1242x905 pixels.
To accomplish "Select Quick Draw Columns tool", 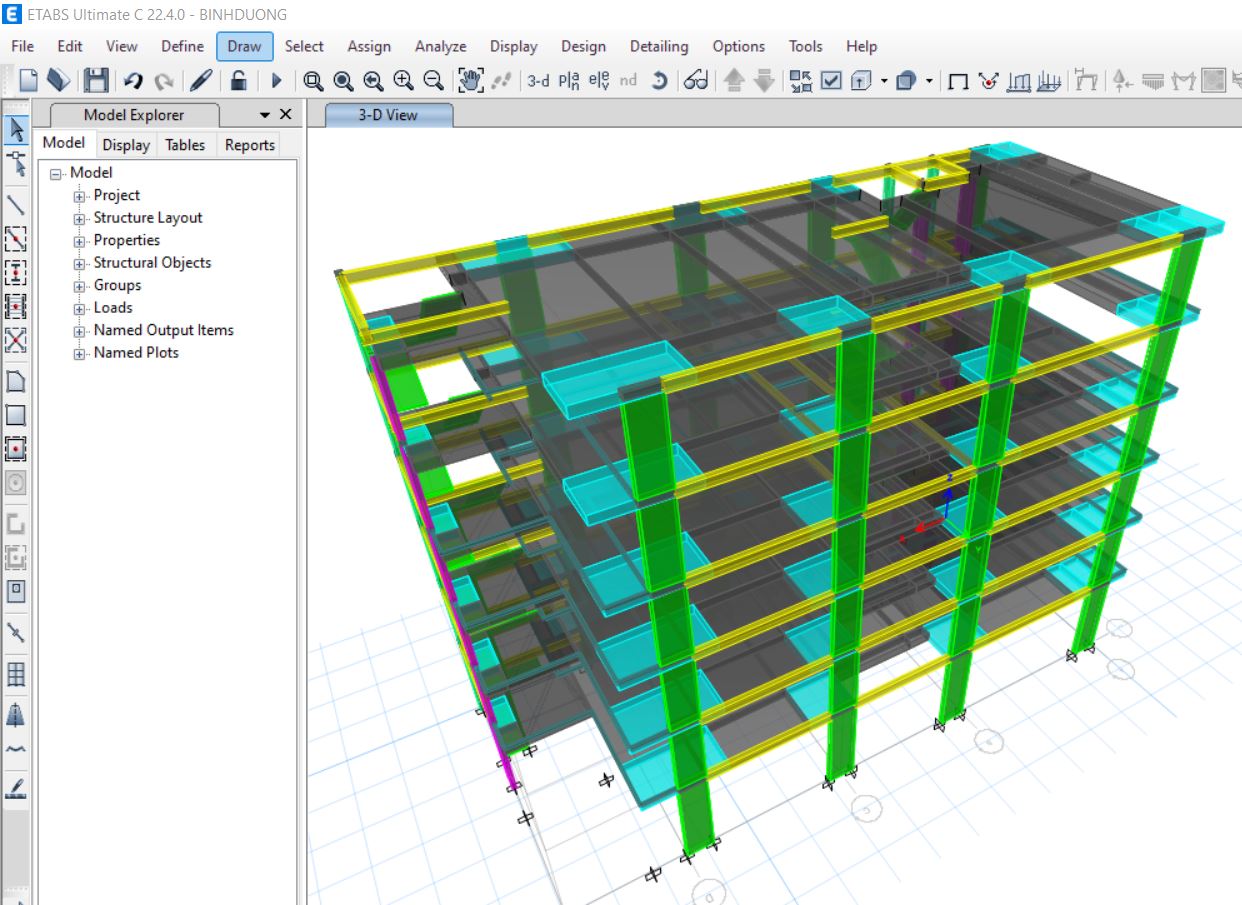I will 16,272.
